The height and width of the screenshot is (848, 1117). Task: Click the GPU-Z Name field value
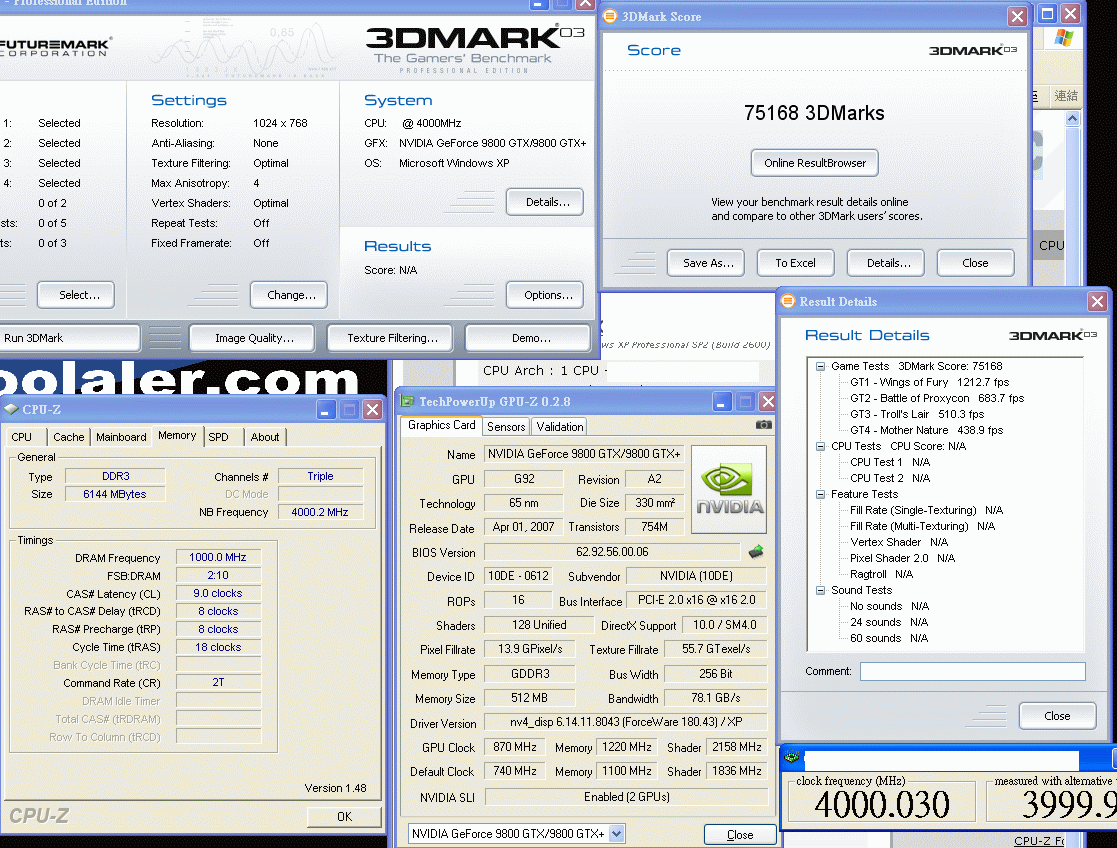(x=583, y=453)
